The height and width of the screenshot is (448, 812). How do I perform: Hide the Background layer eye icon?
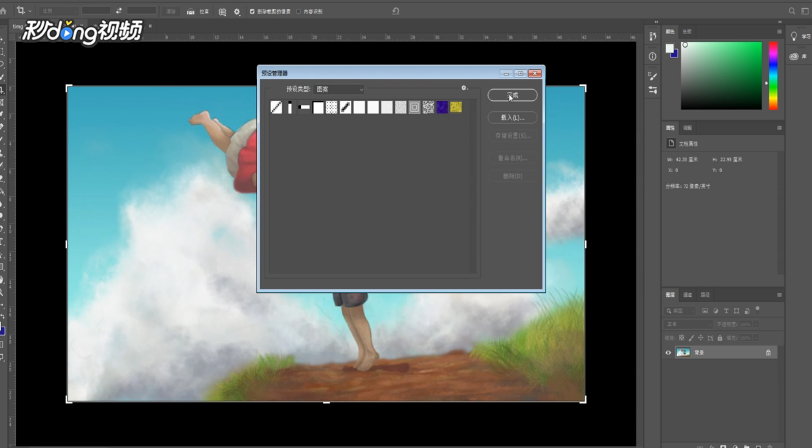668,353
